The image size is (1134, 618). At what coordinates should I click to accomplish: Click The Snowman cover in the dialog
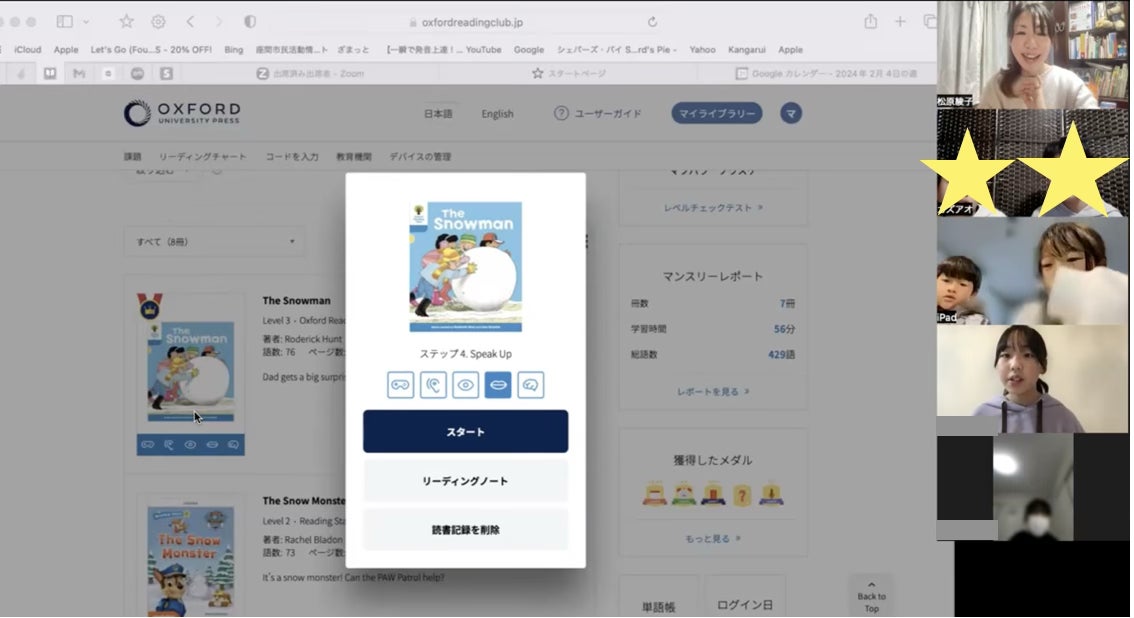465,267
